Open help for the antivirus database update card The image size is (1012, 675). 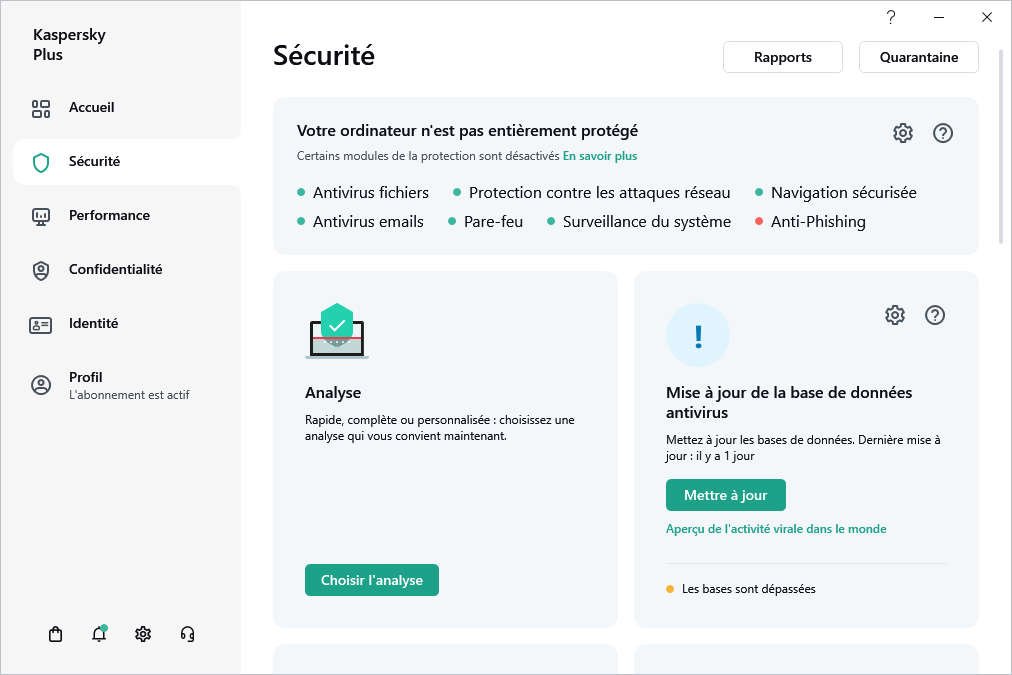pyautogui.click(x=935, y=315)
